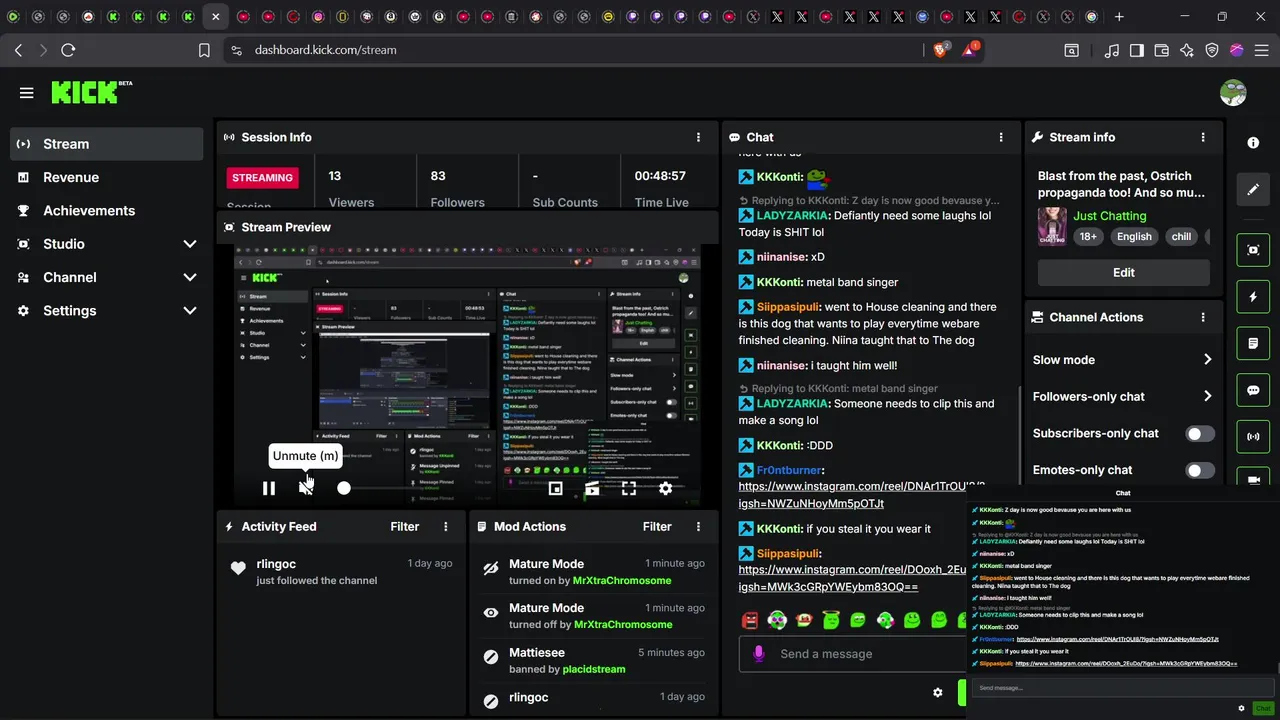The height and width of the screenshot is (720, 1280).
Task: Click Just Chatting category thumbnail
Action: [x=1052, y=226]
